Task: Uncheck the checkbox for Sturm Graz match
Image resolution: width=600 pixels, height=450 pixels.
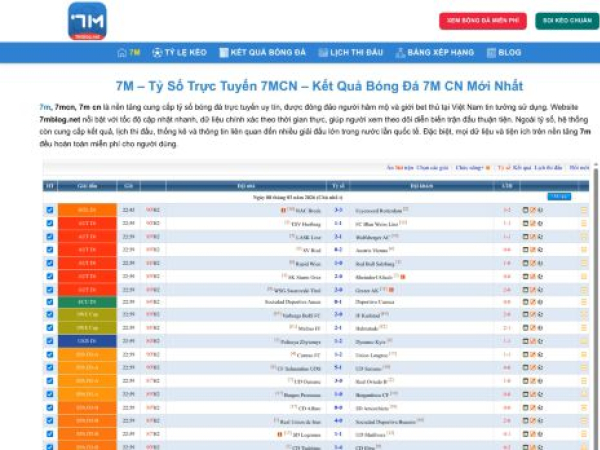Action: click(x=50, y=276)
